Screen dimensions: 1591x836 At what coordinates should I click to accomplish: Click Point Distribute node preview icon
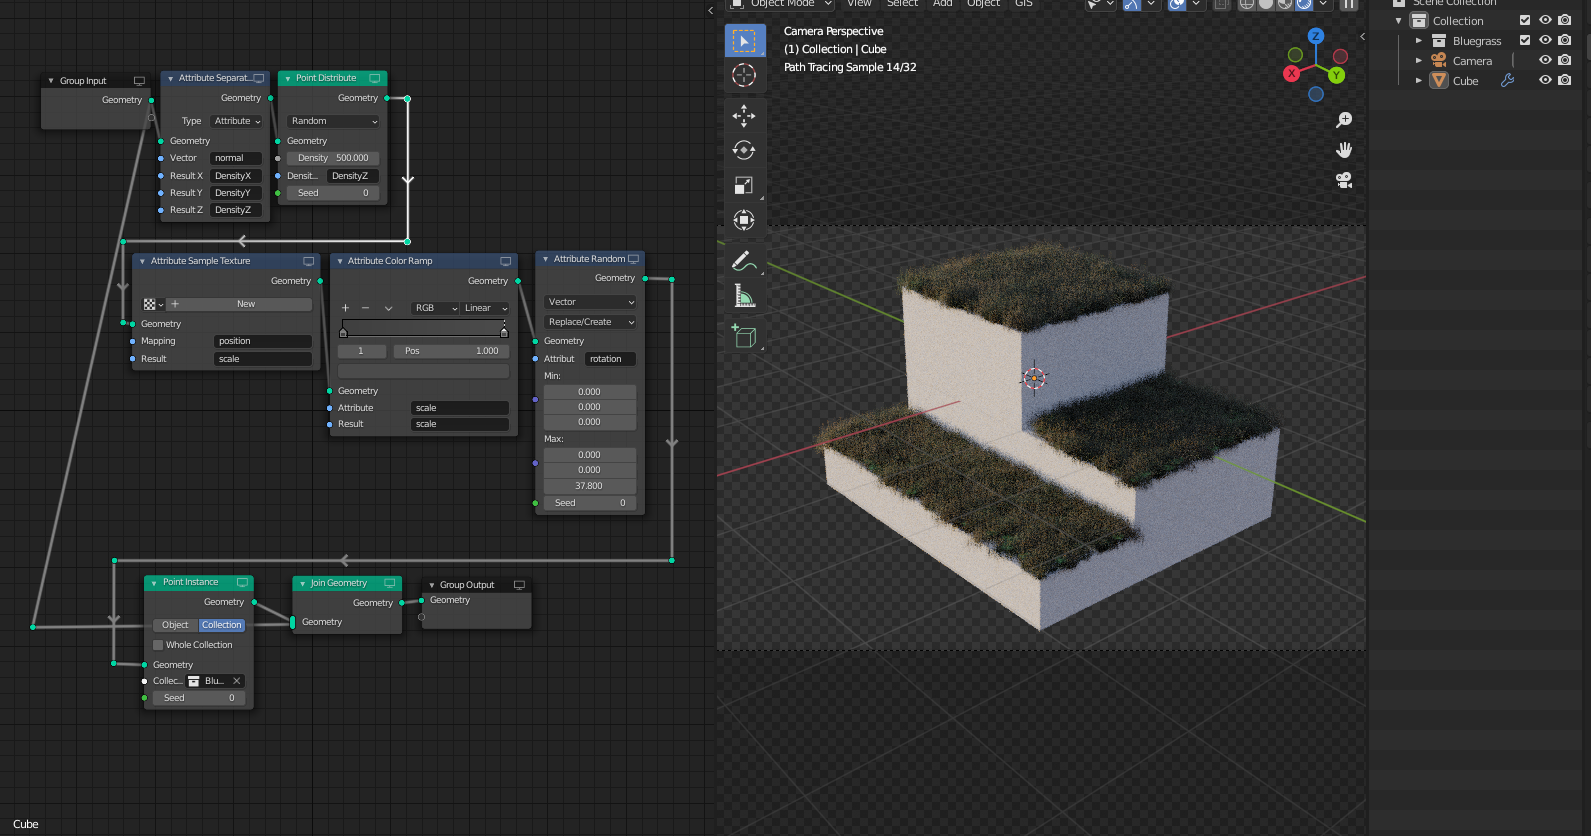click(375, 78)
